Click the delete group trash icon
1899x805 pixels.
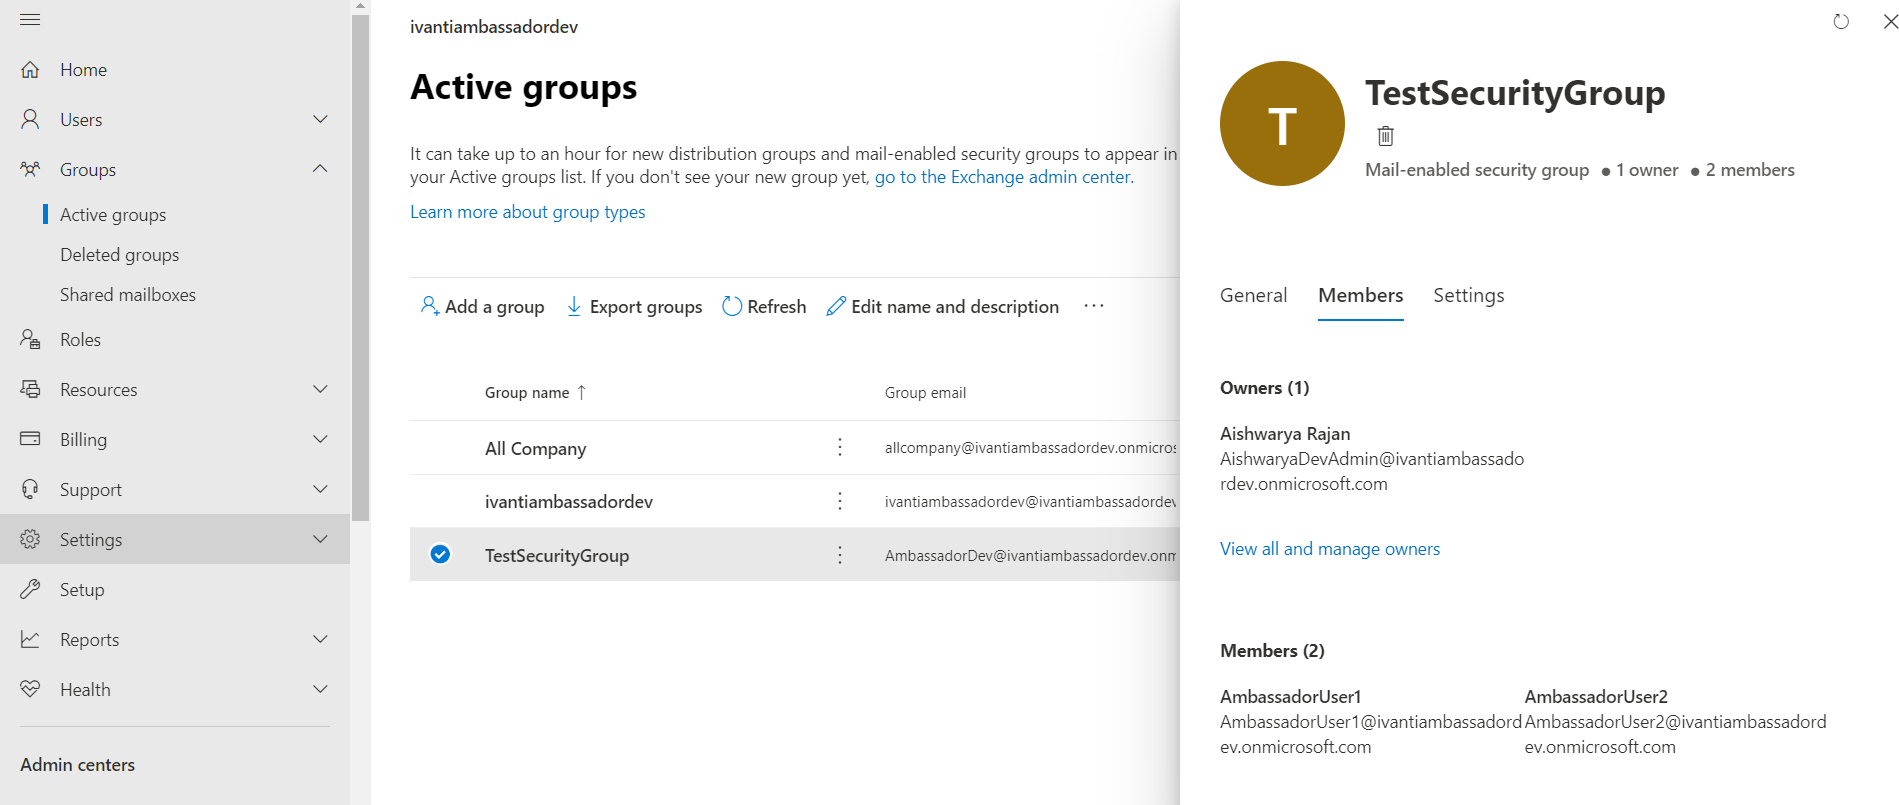click(x=1385, y=136)
